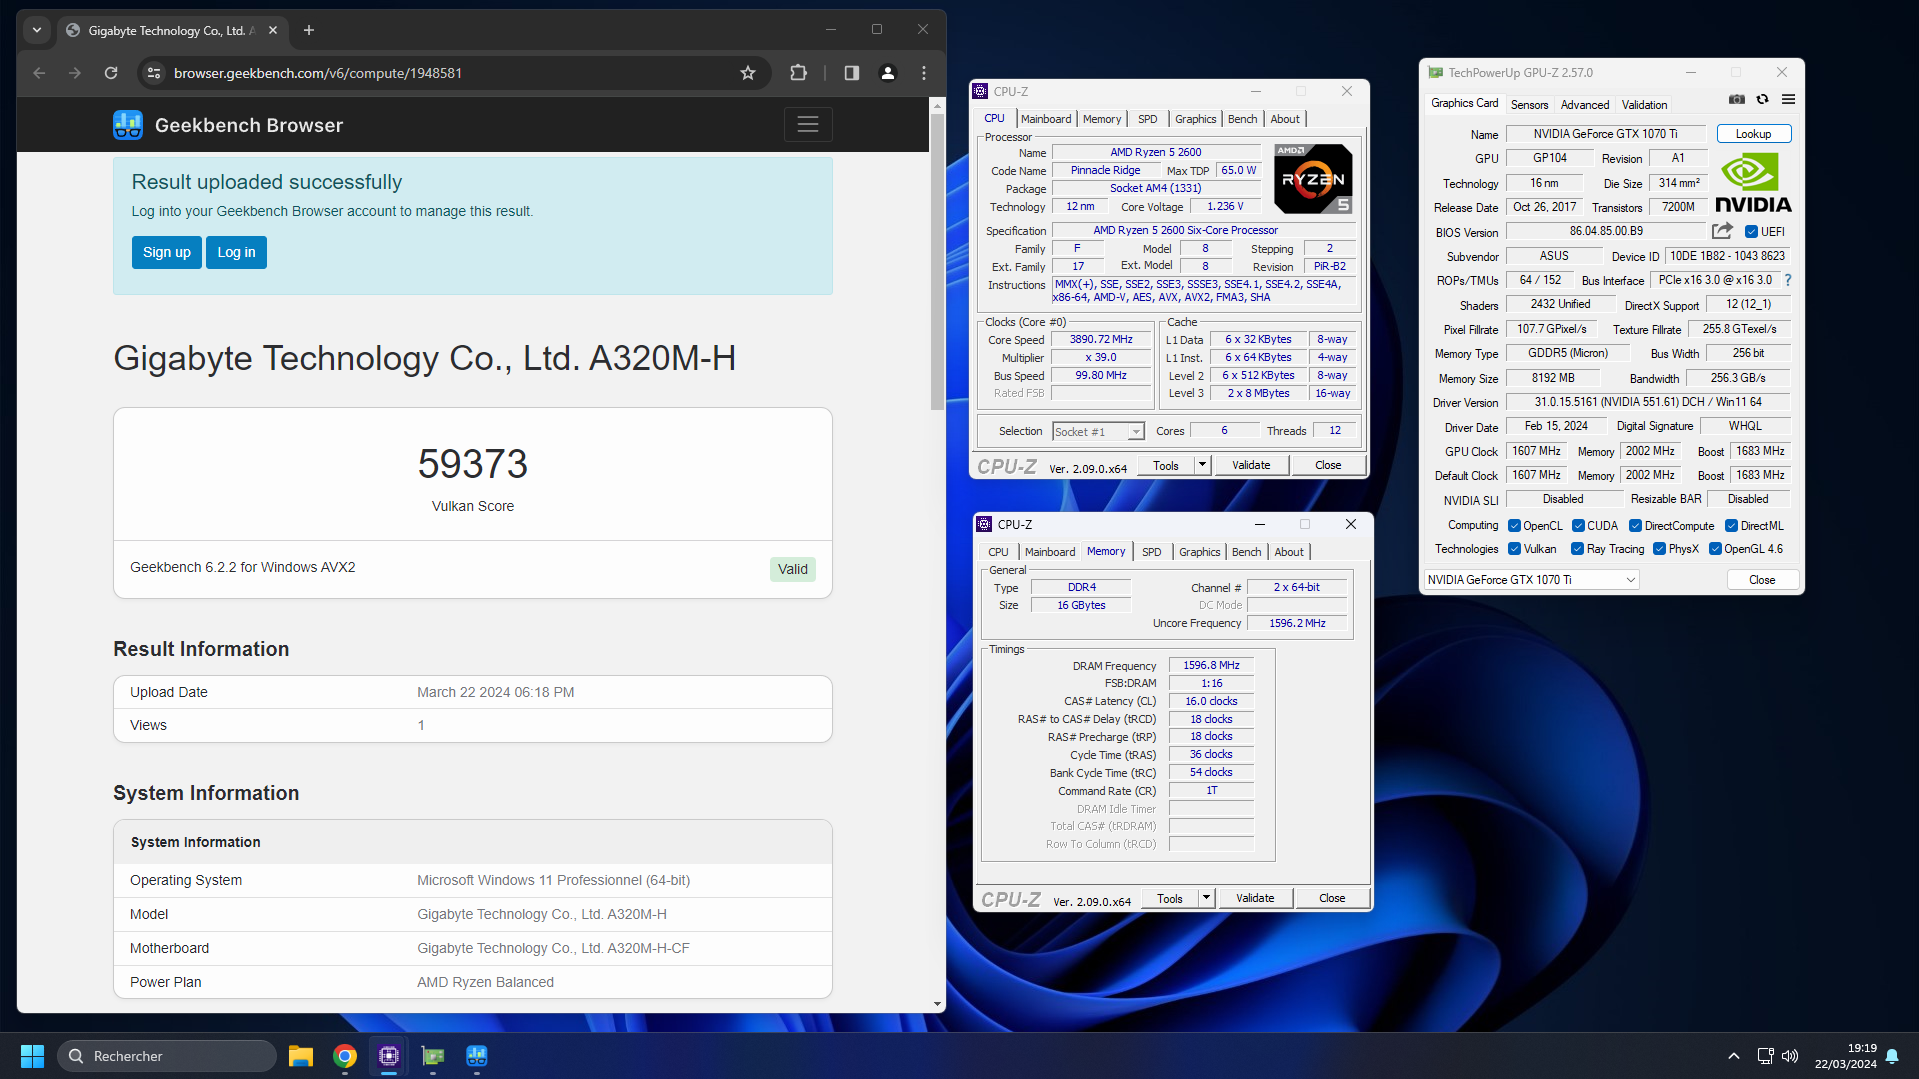
Task: Expand Tools dropdown arrow in upper CPU-Z
Action: [x=1202, y=465]
